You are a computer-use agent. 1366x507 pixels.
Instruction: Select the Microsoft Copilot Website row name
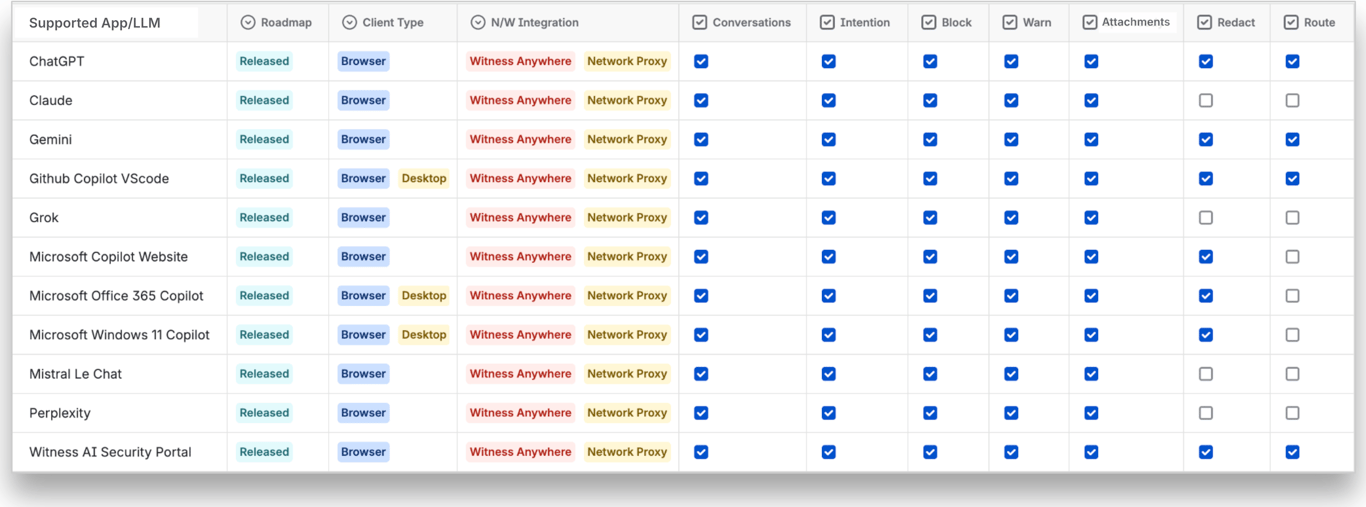pos(109,256)
